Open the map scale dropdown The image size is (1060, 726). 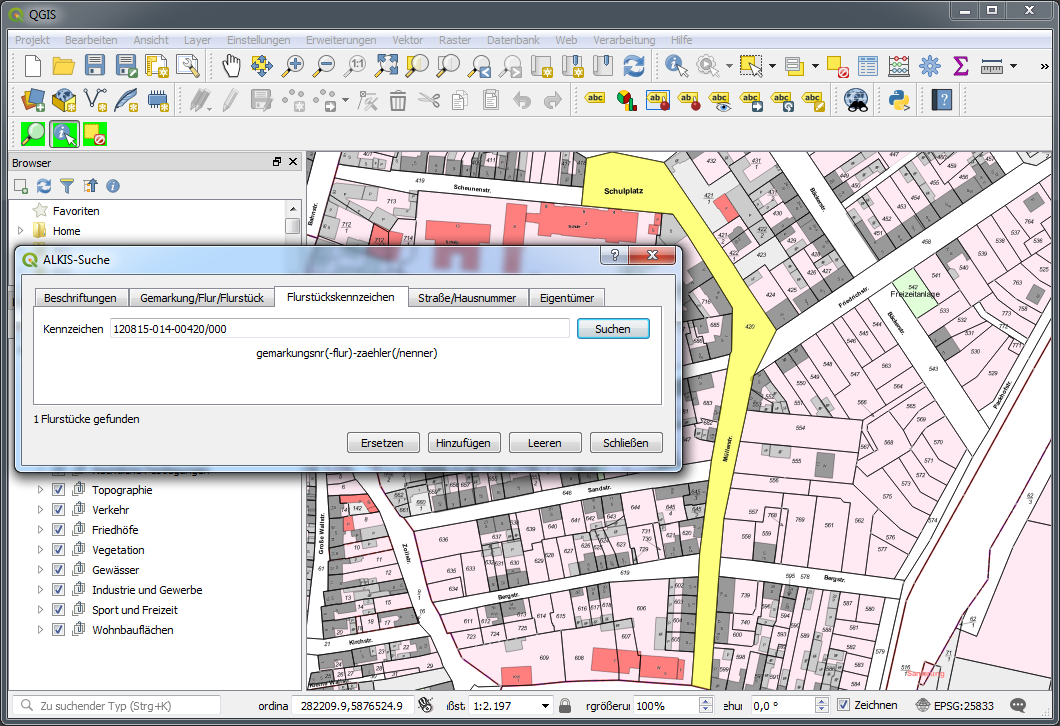[x=545, y=705]
